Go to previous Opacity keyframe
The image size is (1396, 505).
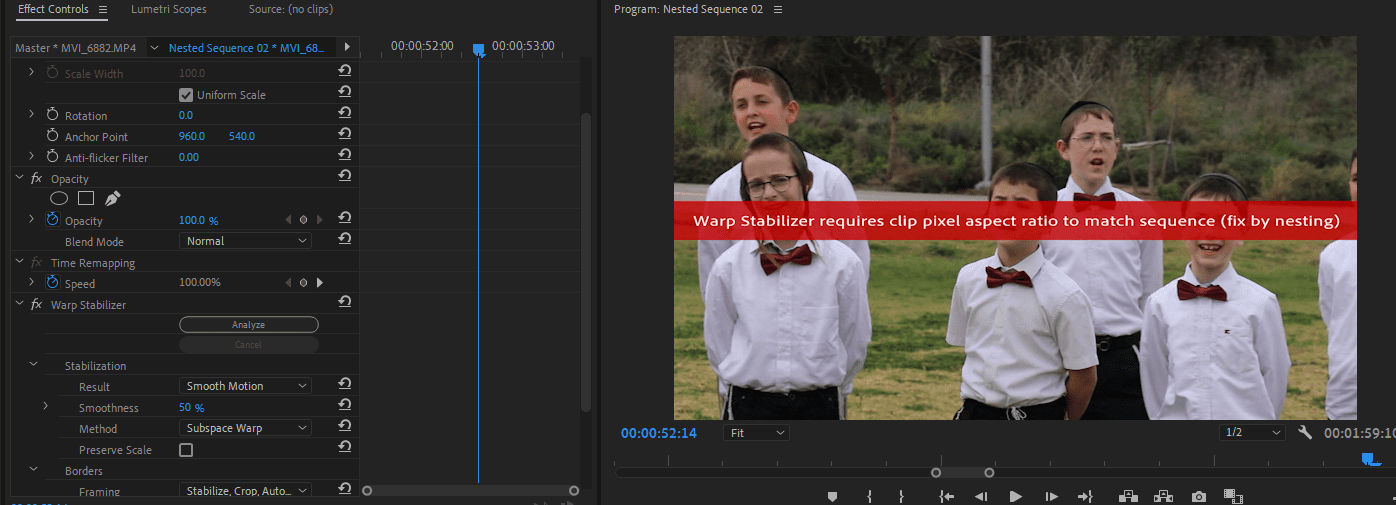click(x=288, y=220)
